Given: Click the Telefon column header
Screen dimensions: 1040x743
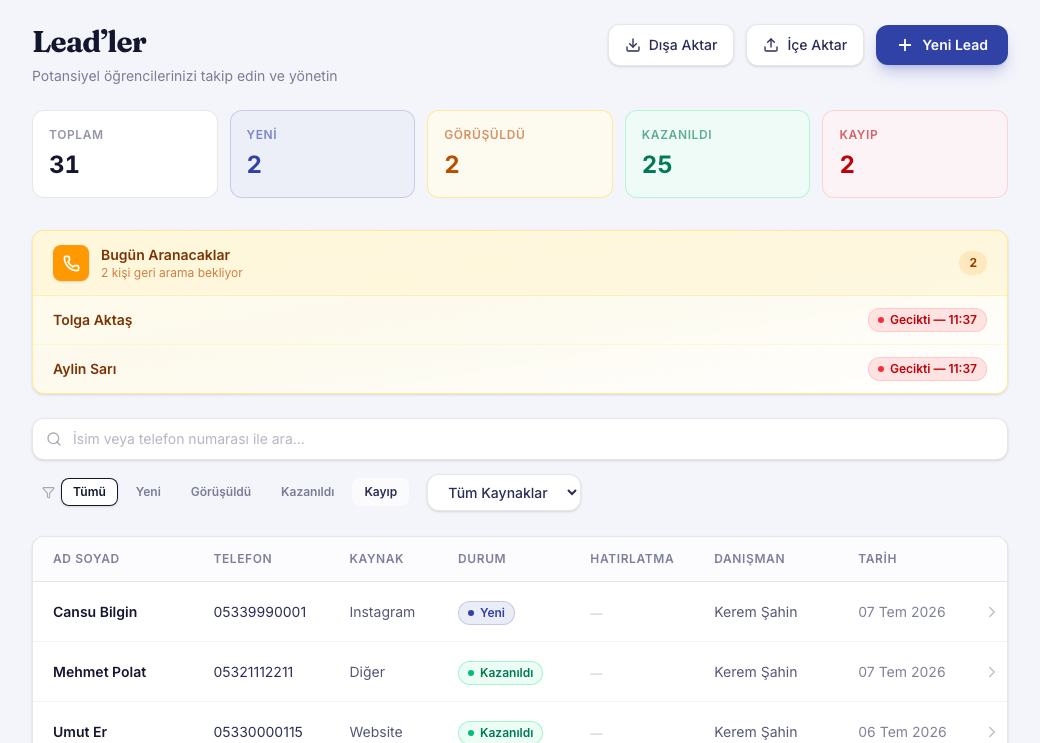Looking at the screenshot, I should point(243,559).
